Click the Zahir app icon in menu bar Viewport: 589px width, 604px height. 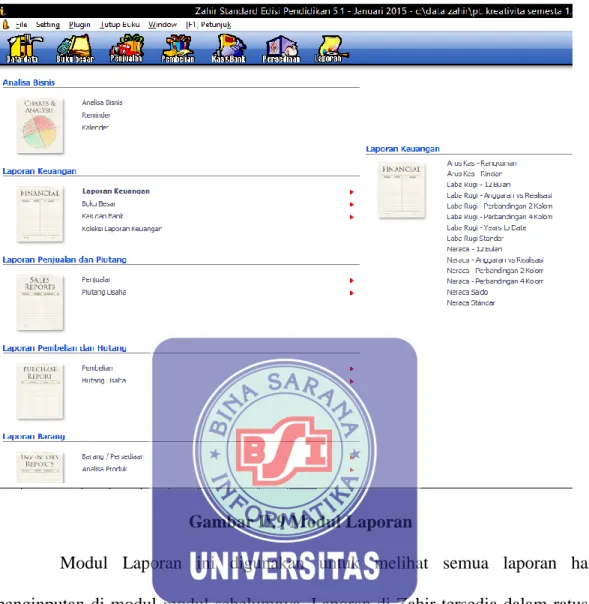click(5, 25)
